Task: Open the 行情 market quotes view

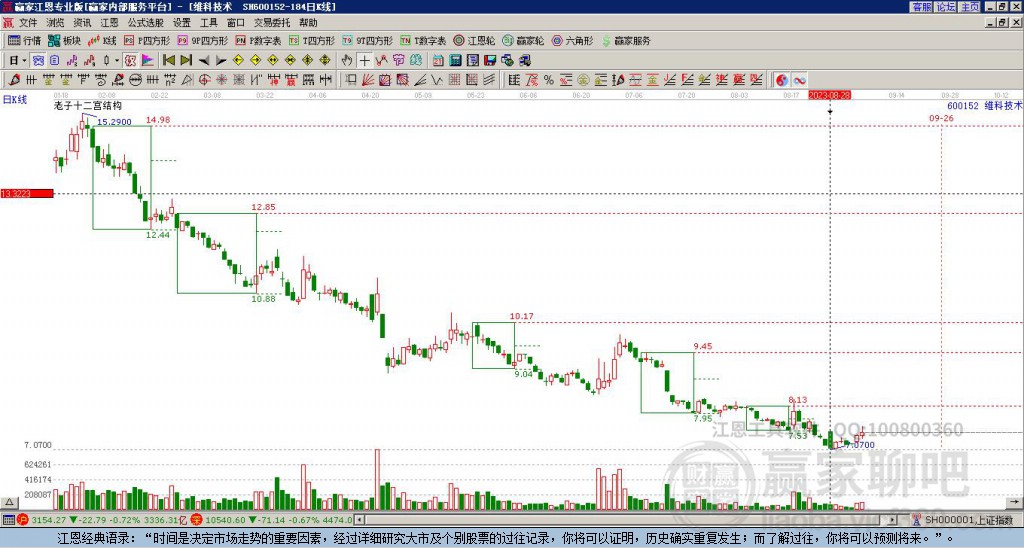Action: point(25,40)
